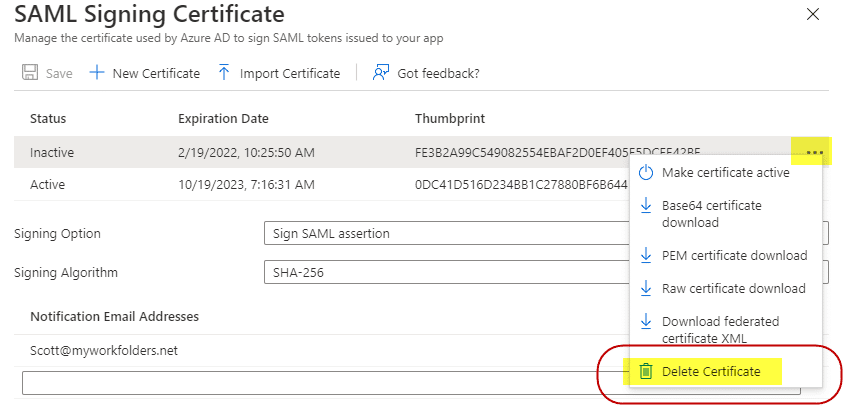Image resolution: width=844 pixels, height=415 pixels.
Task: Click the trash can Delete Certificate icon
Action: (x=646, y=371)
